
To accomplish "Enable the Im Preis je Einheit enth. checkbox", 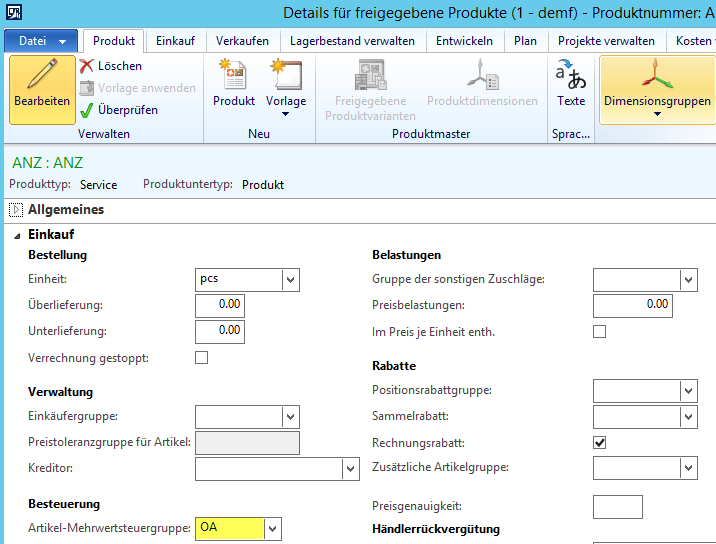I will 600,332.
